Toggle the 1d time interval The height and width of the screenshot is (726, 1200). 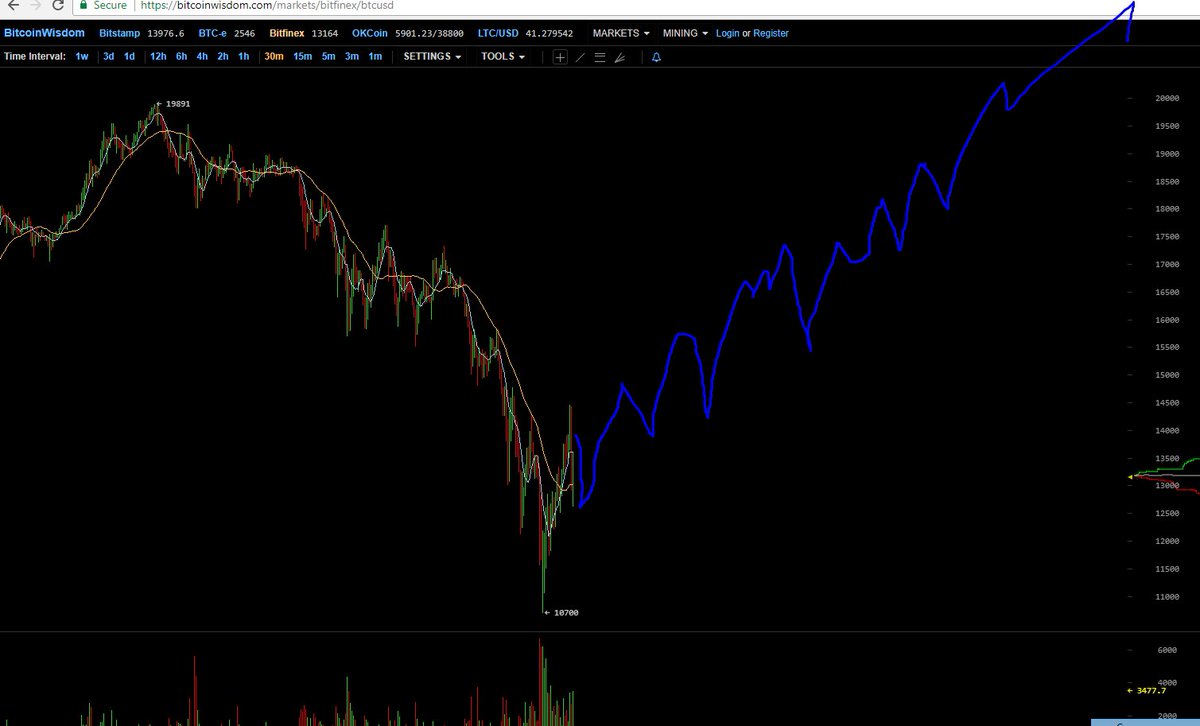coord(128,57)
